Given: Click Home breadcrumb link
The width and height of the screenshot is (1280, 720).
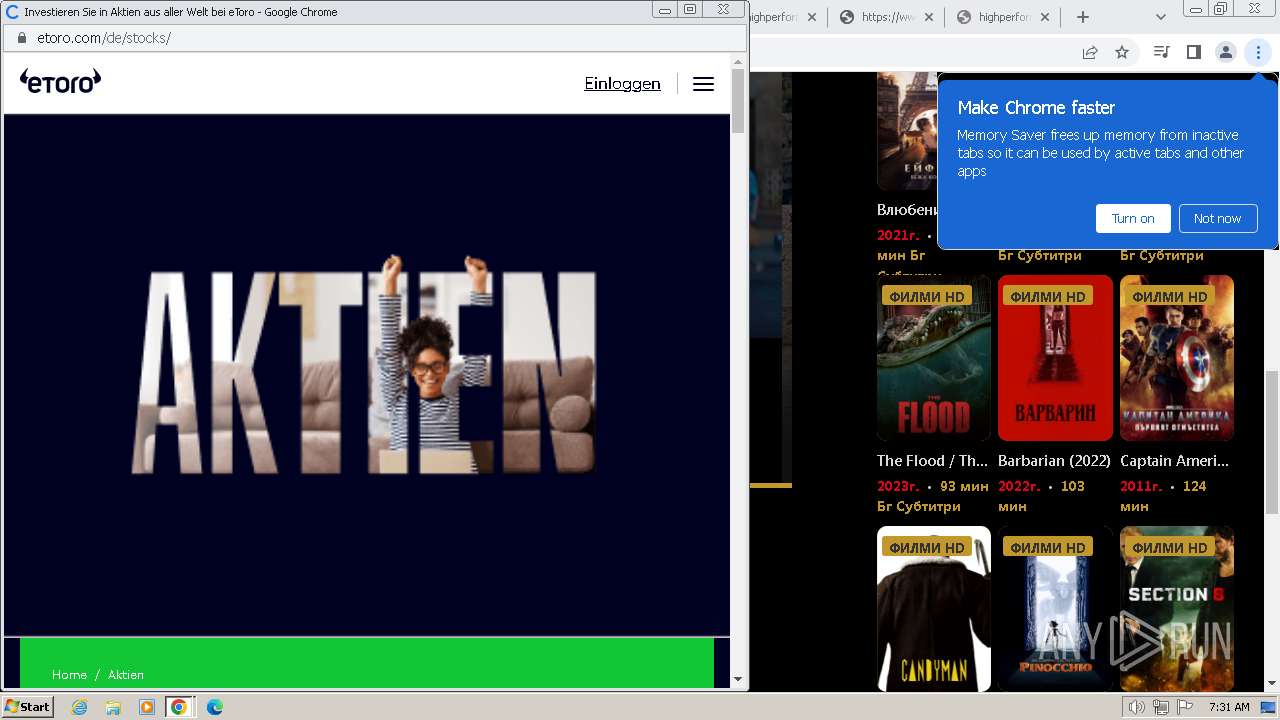Looking at the screenshot, I should click(x=69, y=675).
